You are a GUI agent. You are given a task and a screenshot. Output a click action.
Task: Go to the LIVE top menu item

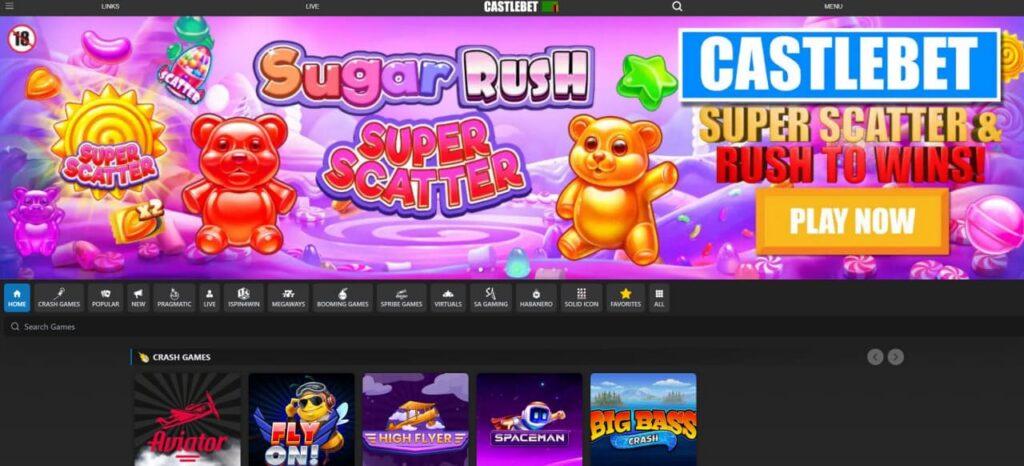(312, 7)
